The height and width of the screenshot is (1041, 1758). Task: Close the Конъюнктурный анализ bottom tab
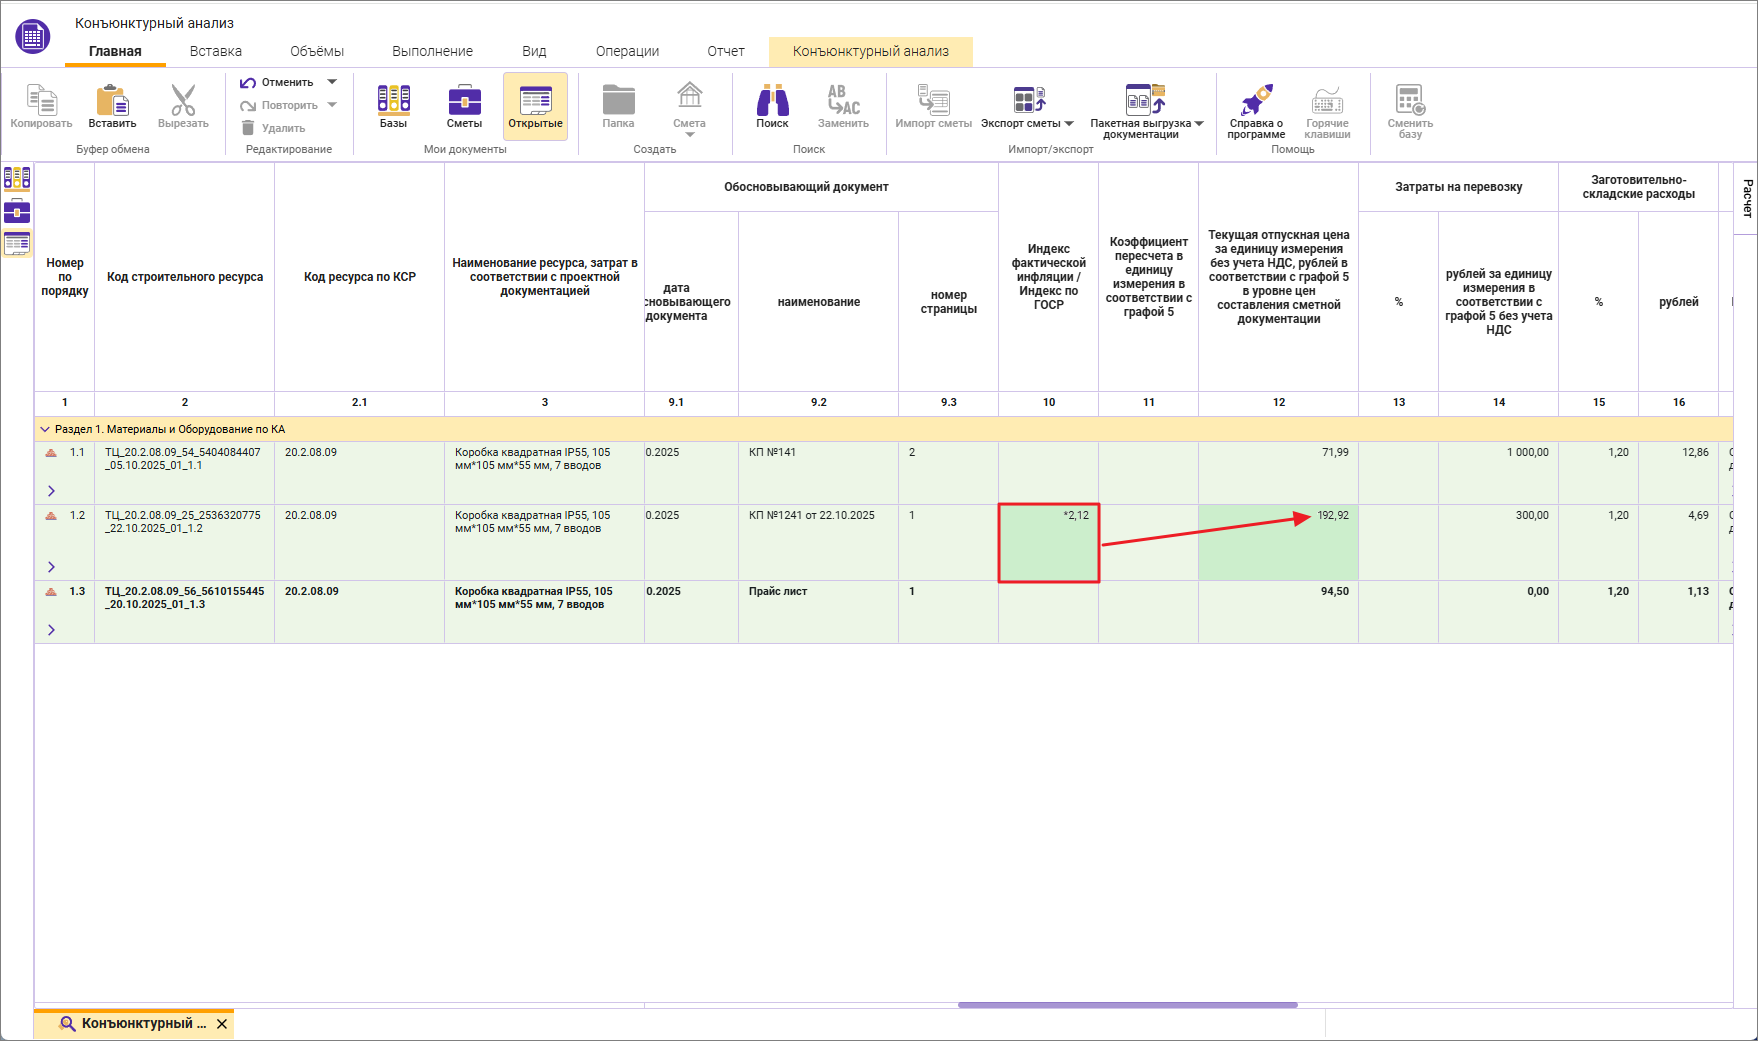coord(222,1024)
